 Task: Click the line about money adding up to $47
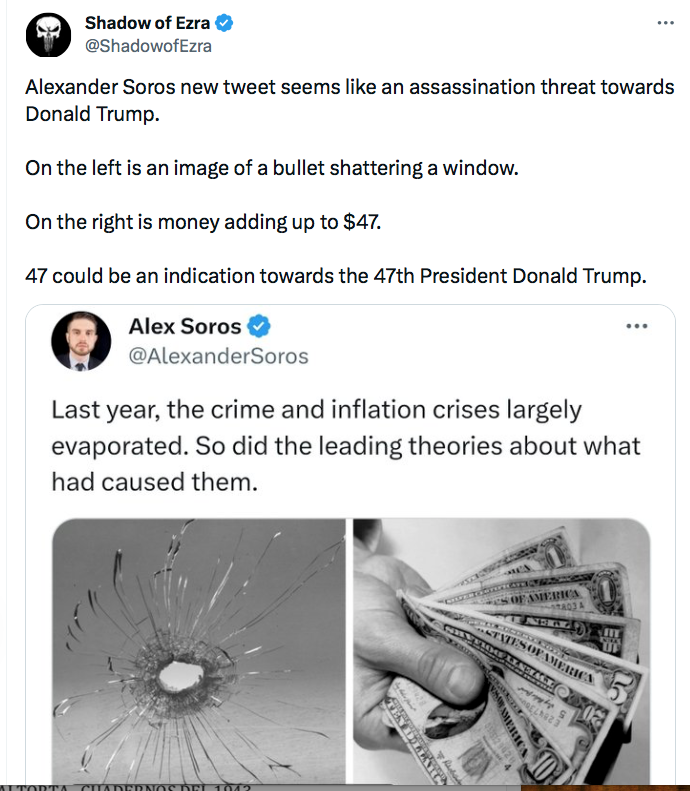tap(203, 222)
